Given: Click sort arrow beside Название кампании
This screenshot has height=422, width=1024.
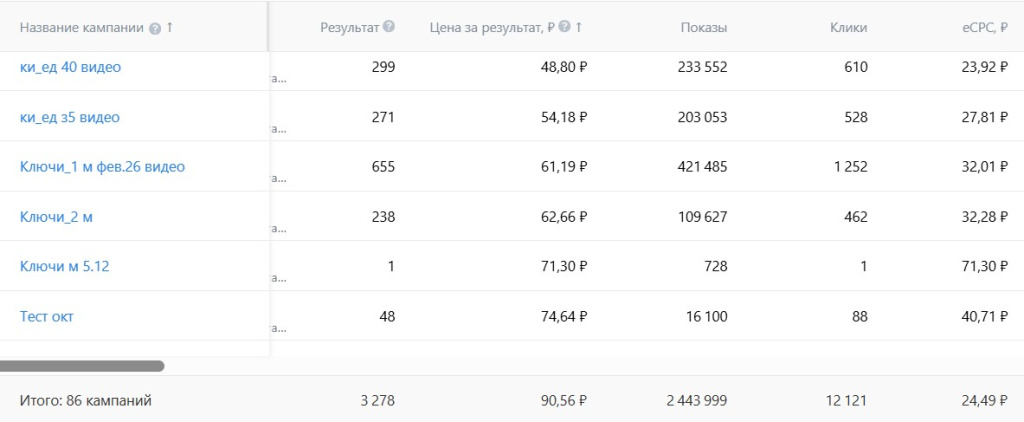Looking at the screenshot, I should pos(170,27).
